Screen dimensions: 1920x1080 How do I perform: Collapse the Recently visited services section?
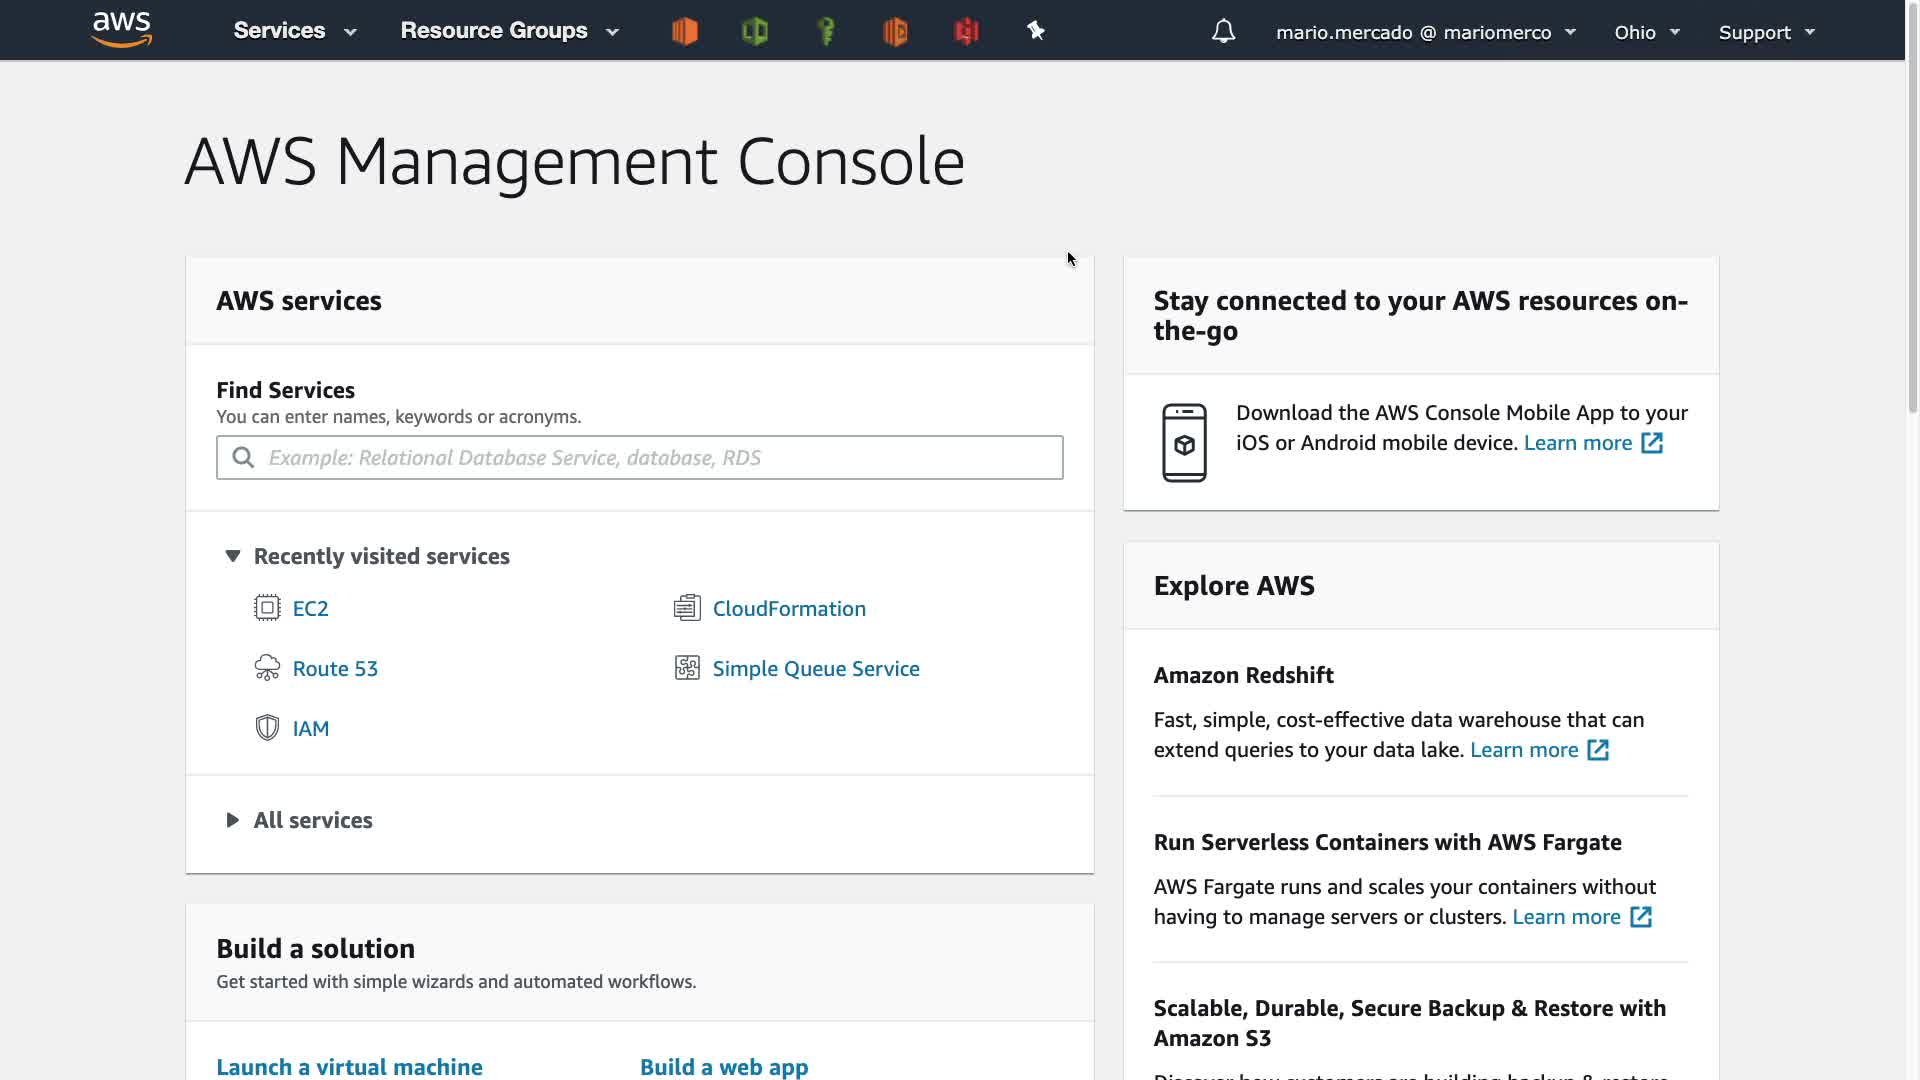233,556
